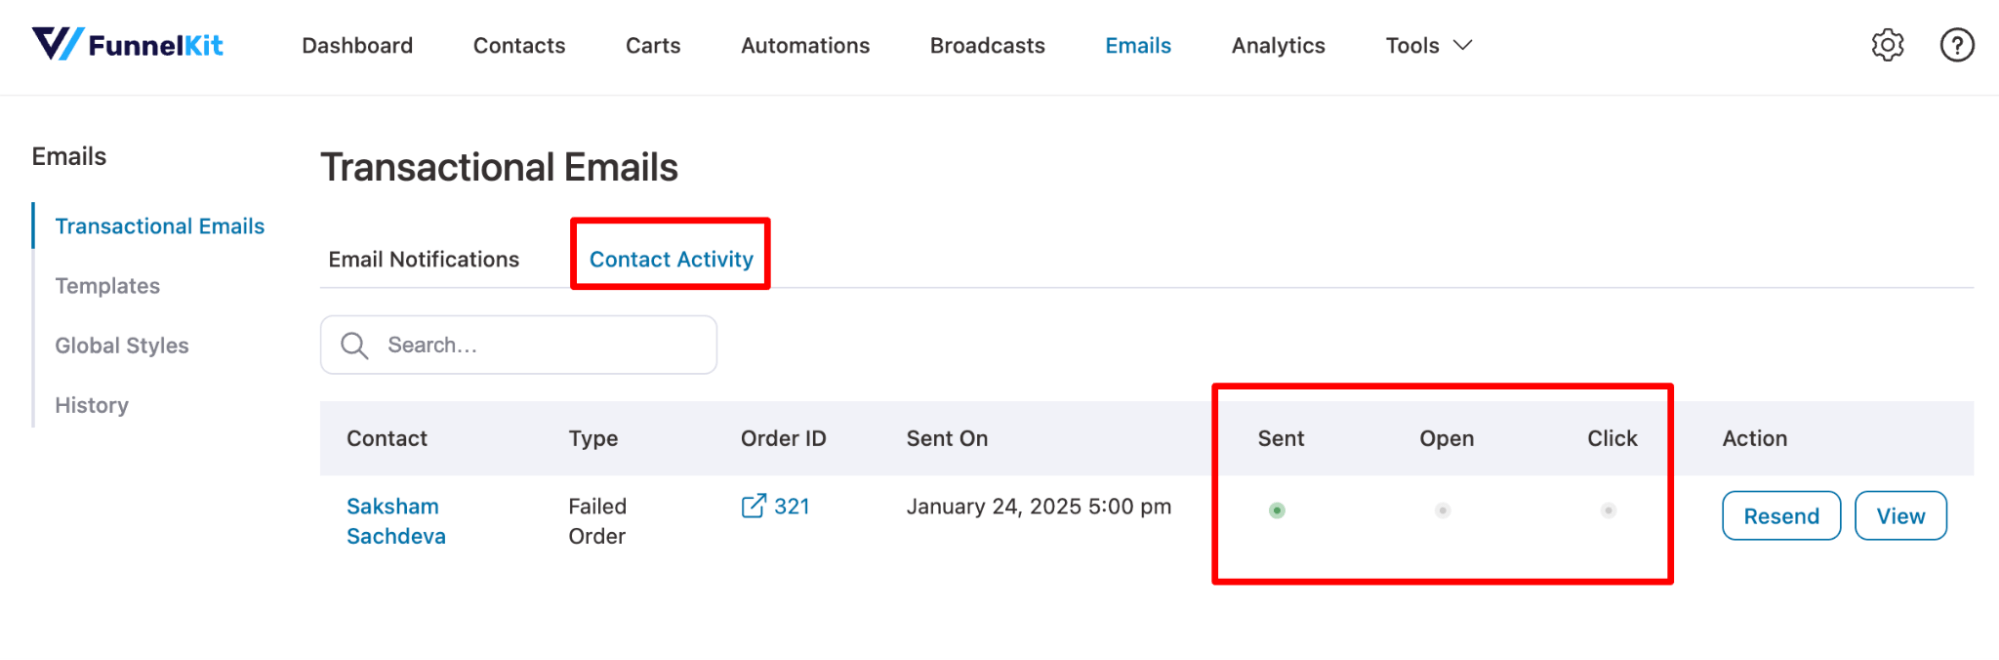The width and height of the screenshot is (1999, 660).
Task: Open order ID 321 link
Action: pos(791,507)
